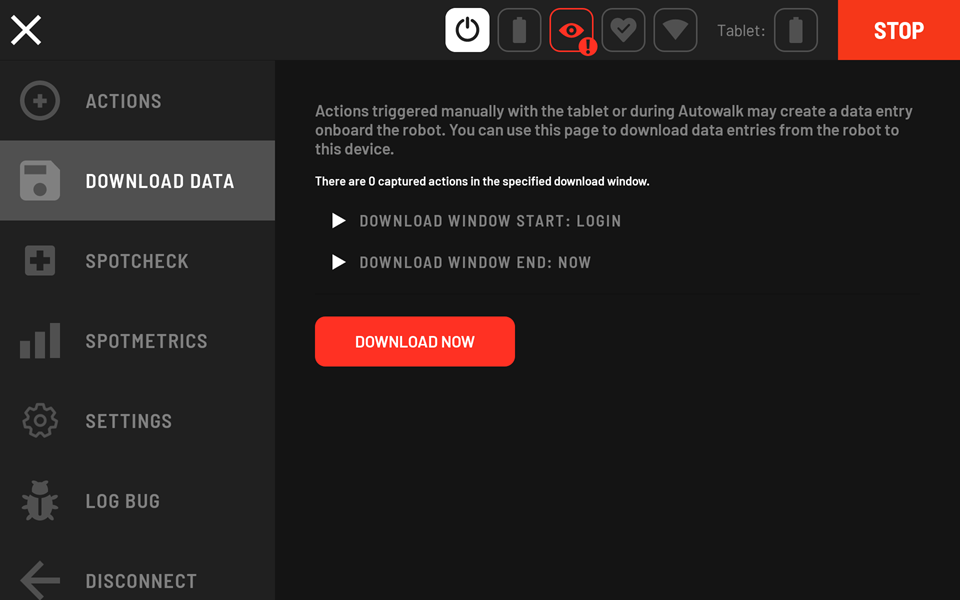Open the SPOTCHECK menu item
The image size is (960, 600).
coord(137,261)
